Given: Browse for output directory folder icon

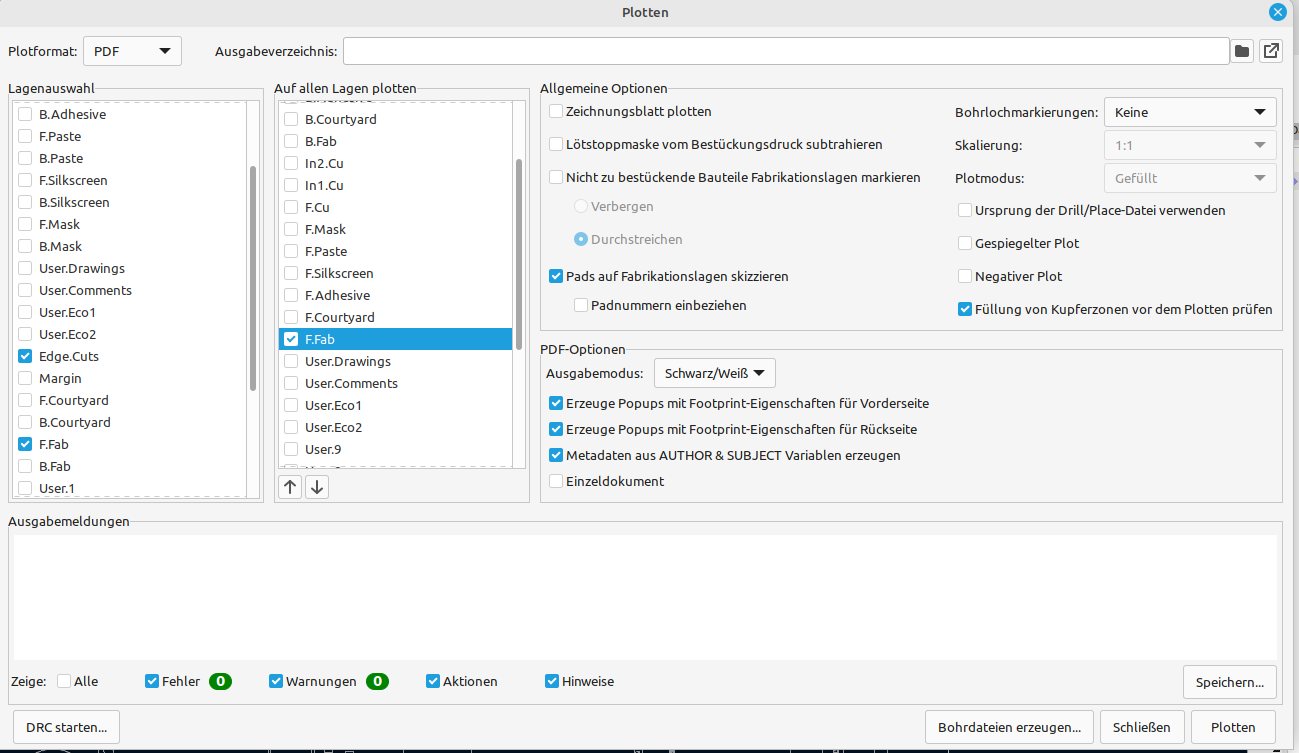Looking at the screenshot, I should 1242,51.
